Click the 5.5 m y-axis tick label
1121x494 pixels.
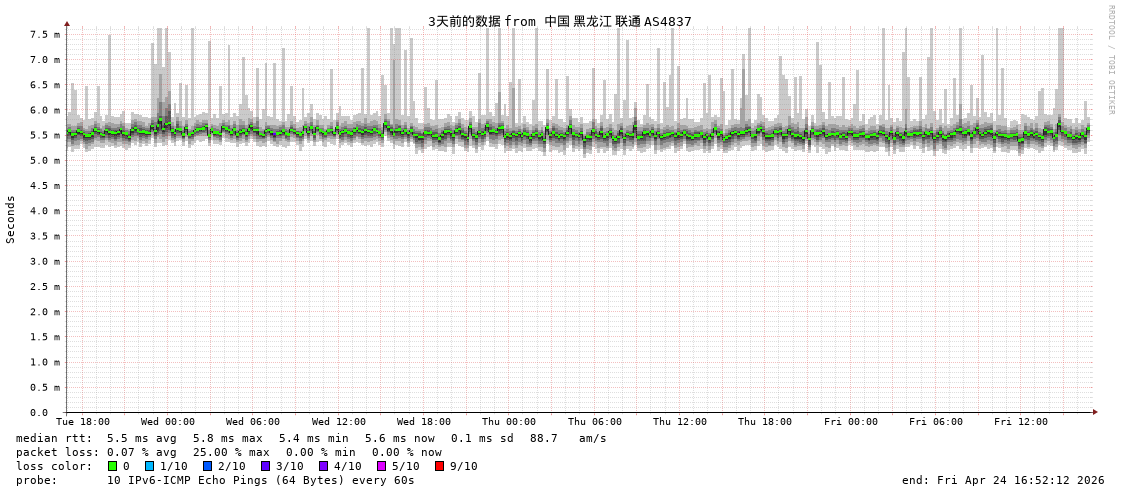[45, 135]
